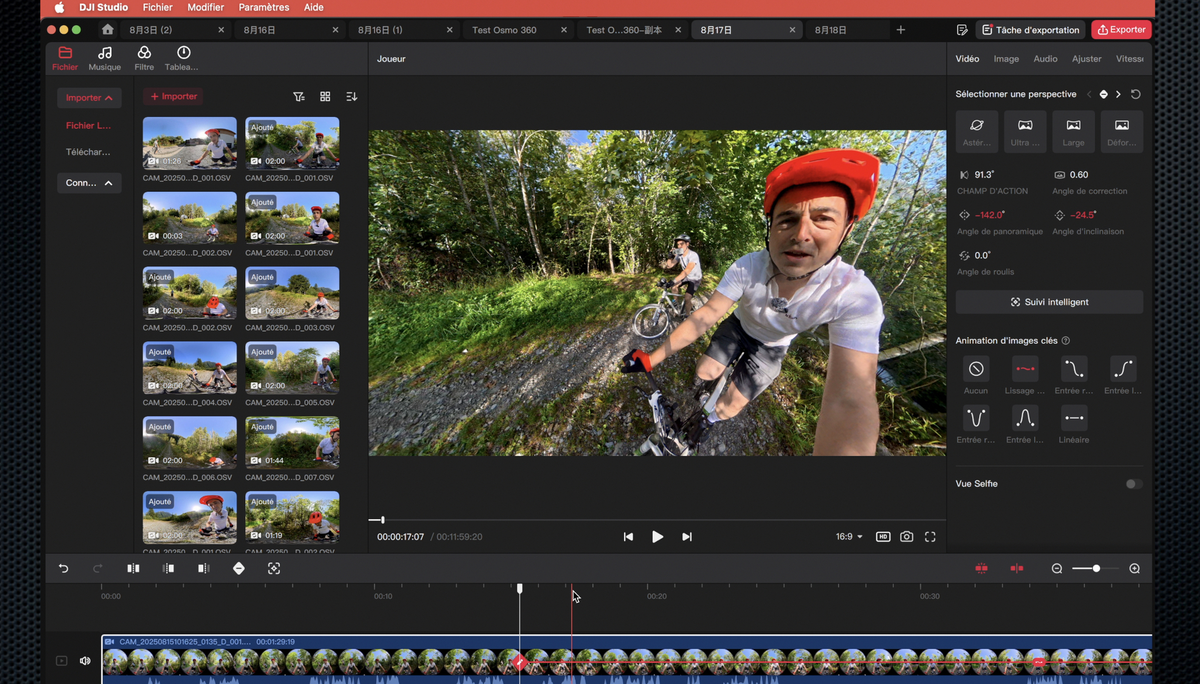Take a snapshot with the camera icon
Screen dimensions: 1200x684
pos(906,536)
